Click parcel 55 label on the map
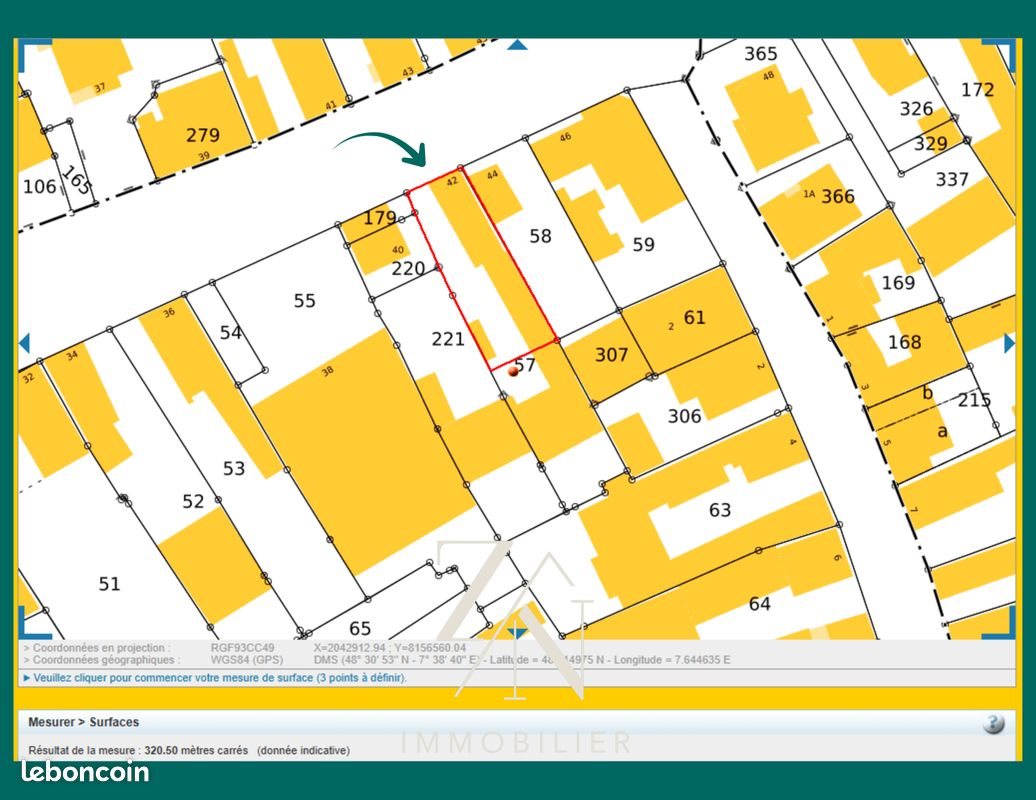 pyautogui.click(x=305, y=300)
